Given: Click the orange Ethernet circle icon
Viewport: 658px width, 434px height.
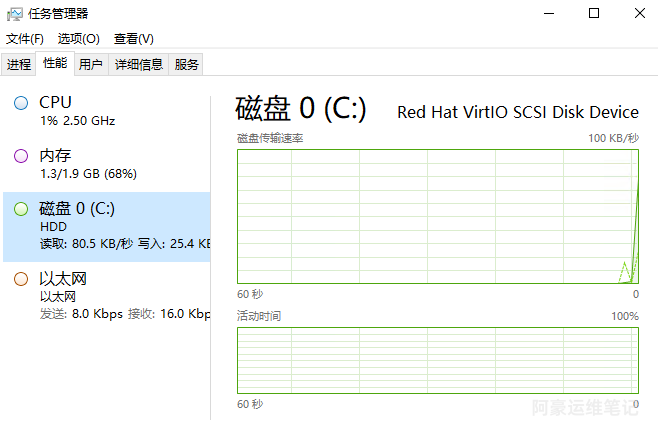Looking at the screenshot, I should [x=21, y=279].
